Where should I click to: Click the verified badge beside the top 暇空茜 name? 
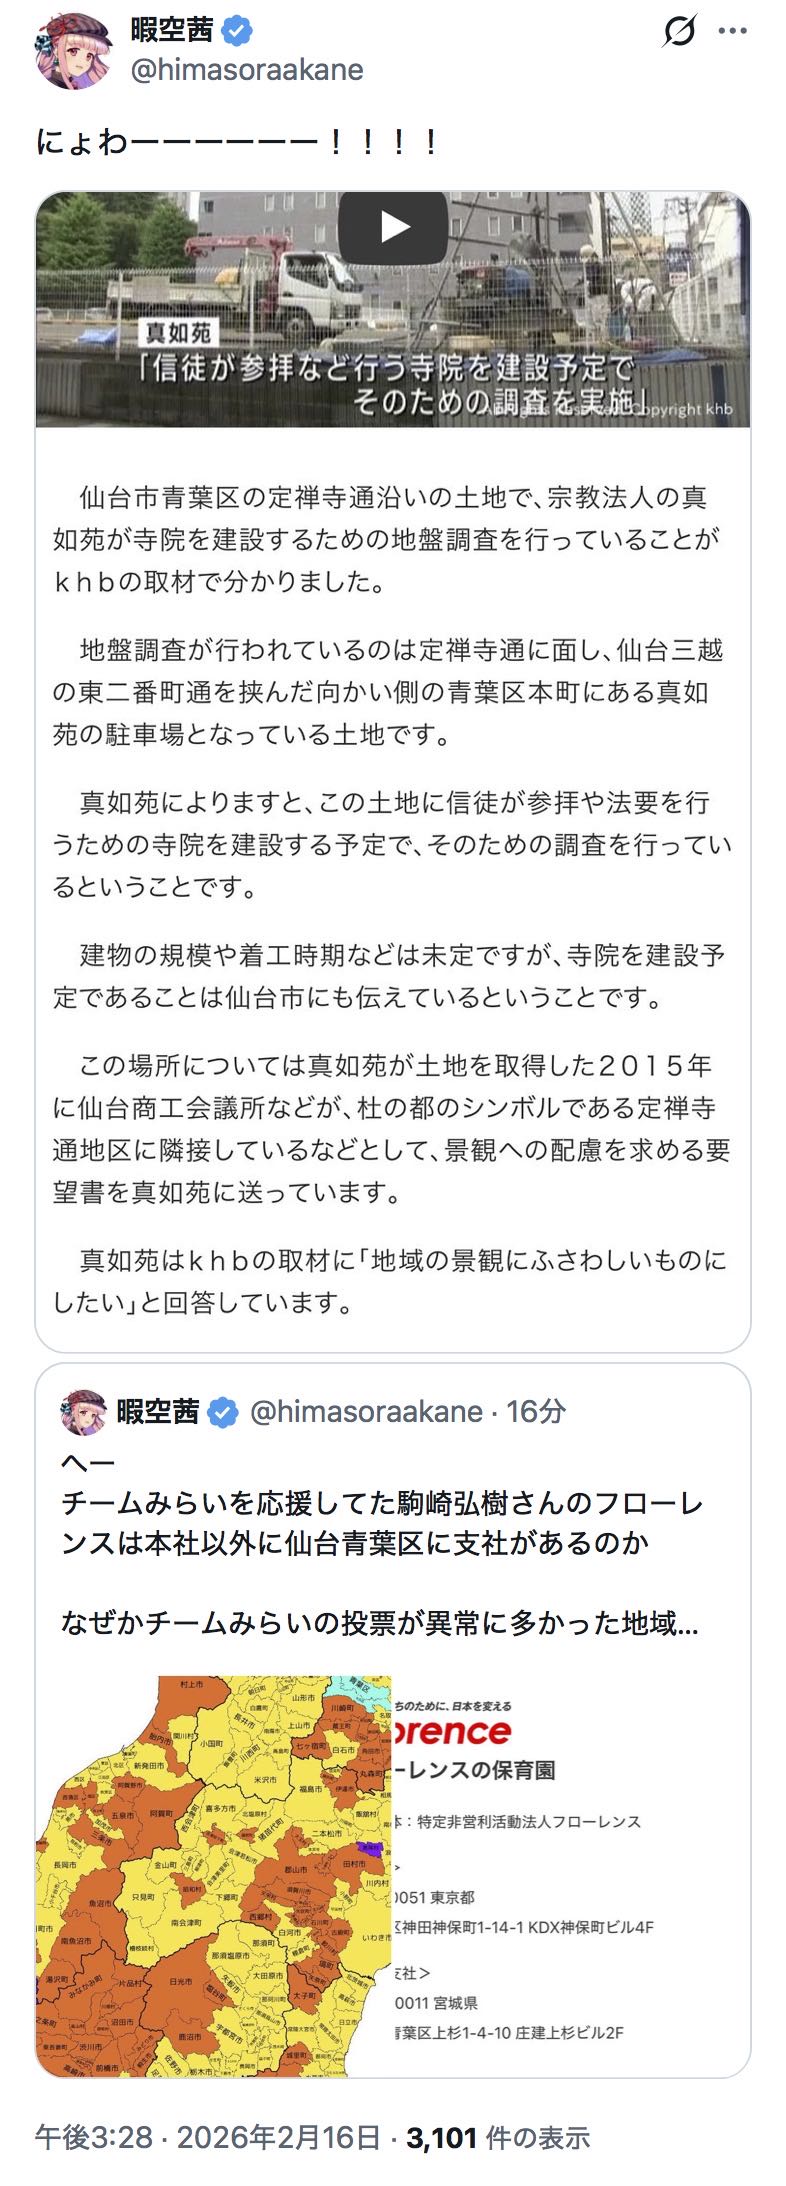pos(237,32)
